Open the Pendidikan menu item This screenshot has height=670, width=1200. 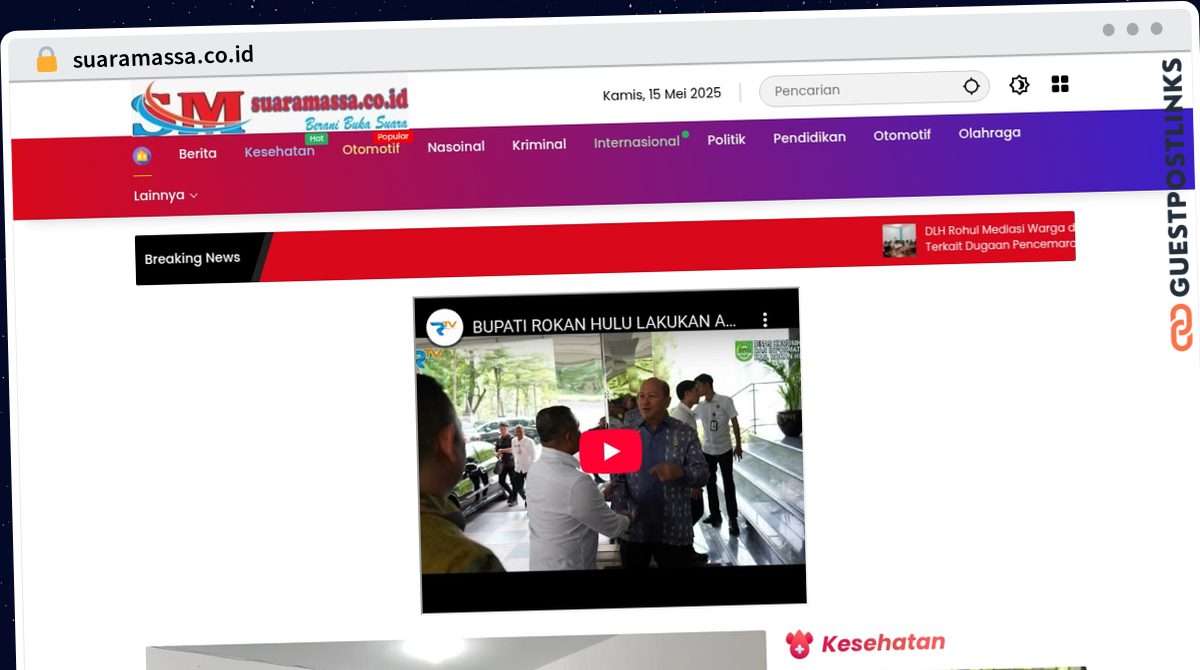tap(809, 138)
